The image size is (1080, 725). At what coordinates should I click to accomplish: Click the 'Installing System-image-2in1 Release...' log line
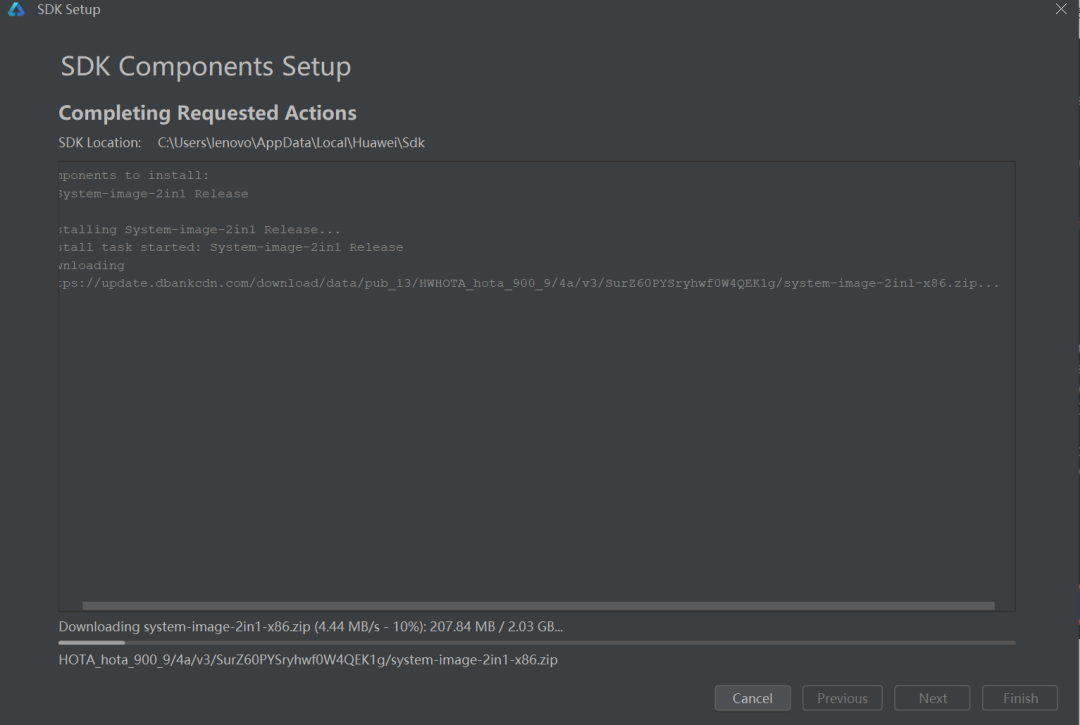tap(200, 229)
